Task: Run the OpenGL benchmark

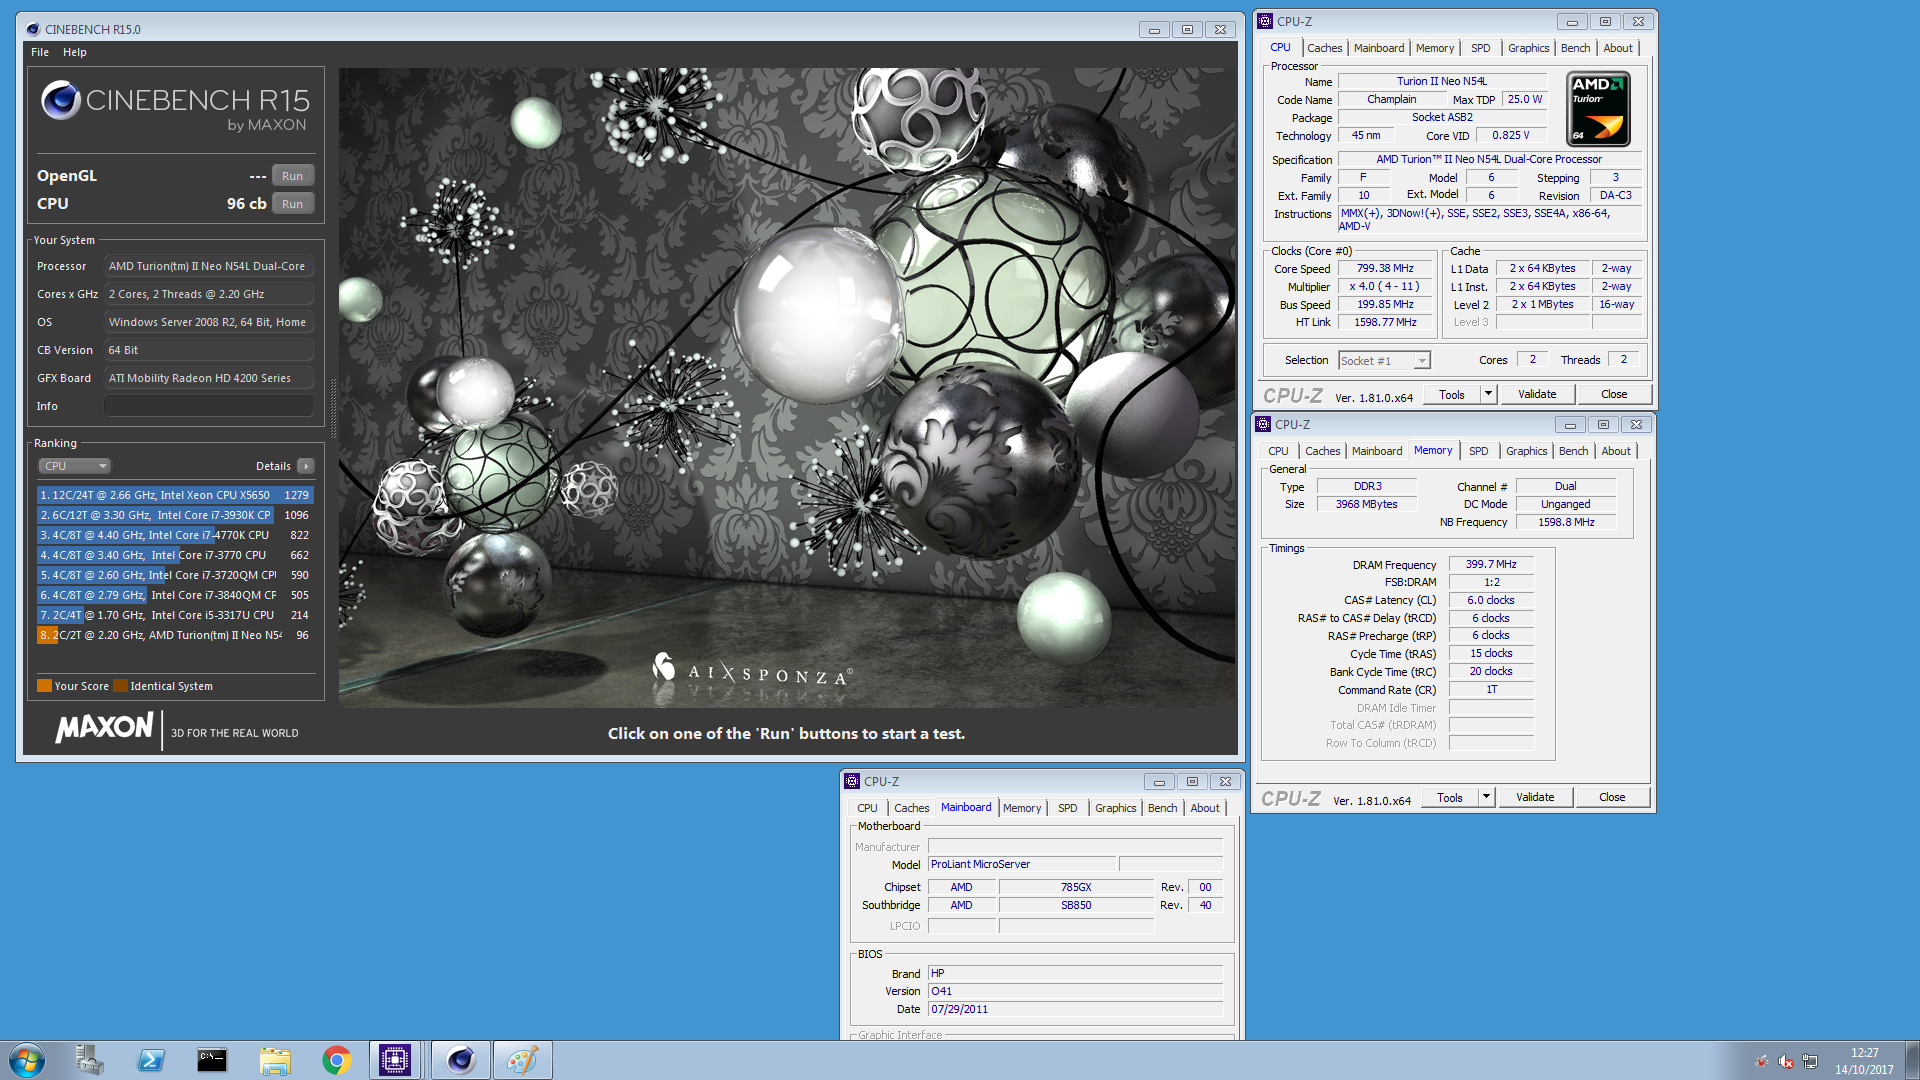Action: pos(292,176)
